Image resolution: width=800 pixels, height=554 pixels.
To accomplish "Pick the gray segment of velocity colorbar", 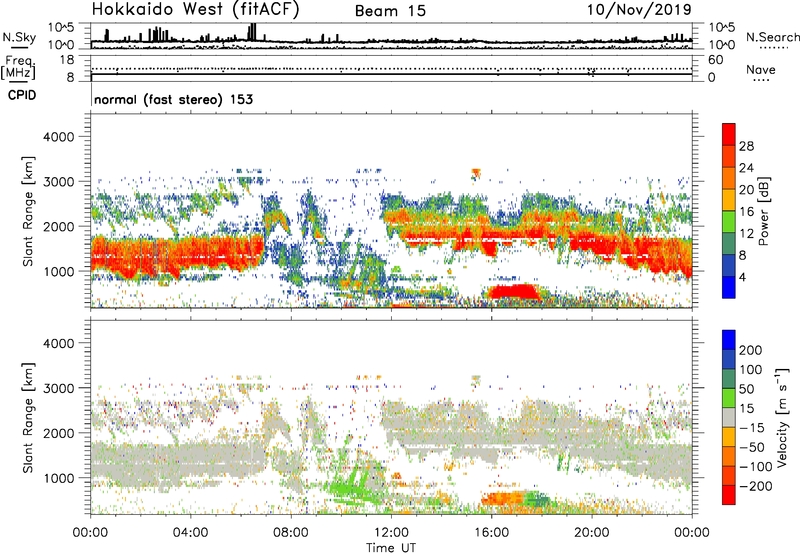I will point(729,417).
